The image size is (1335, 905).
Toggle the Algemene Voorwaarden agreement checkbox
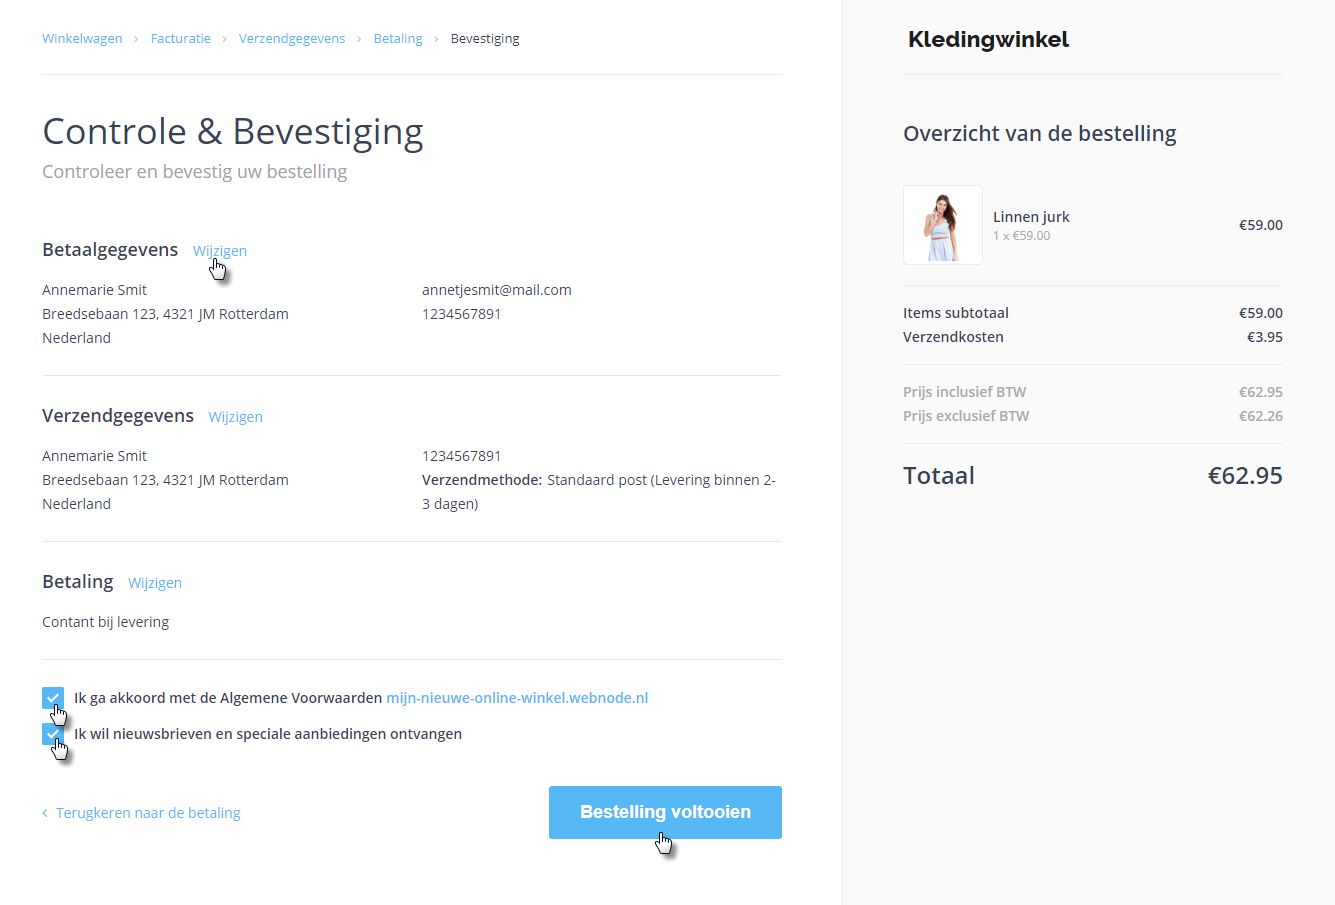[53, 698]
